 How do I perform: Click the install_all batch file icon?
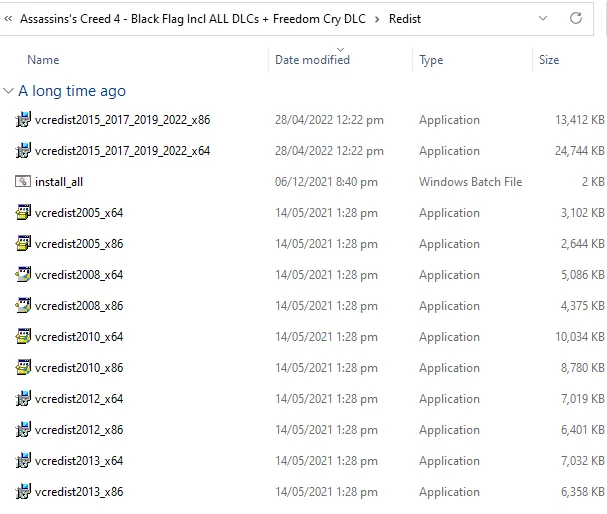[x=23, y=182]
